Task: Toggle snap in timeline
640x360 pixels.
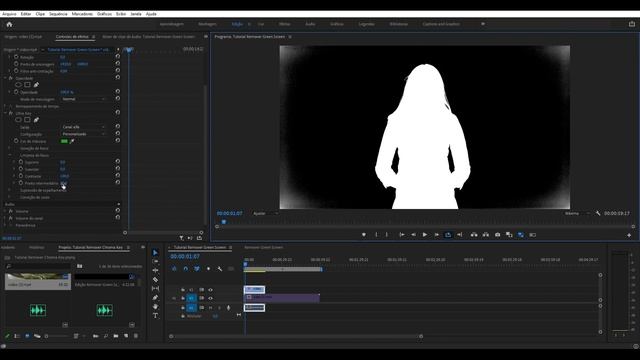Action: tap(186, 269)
